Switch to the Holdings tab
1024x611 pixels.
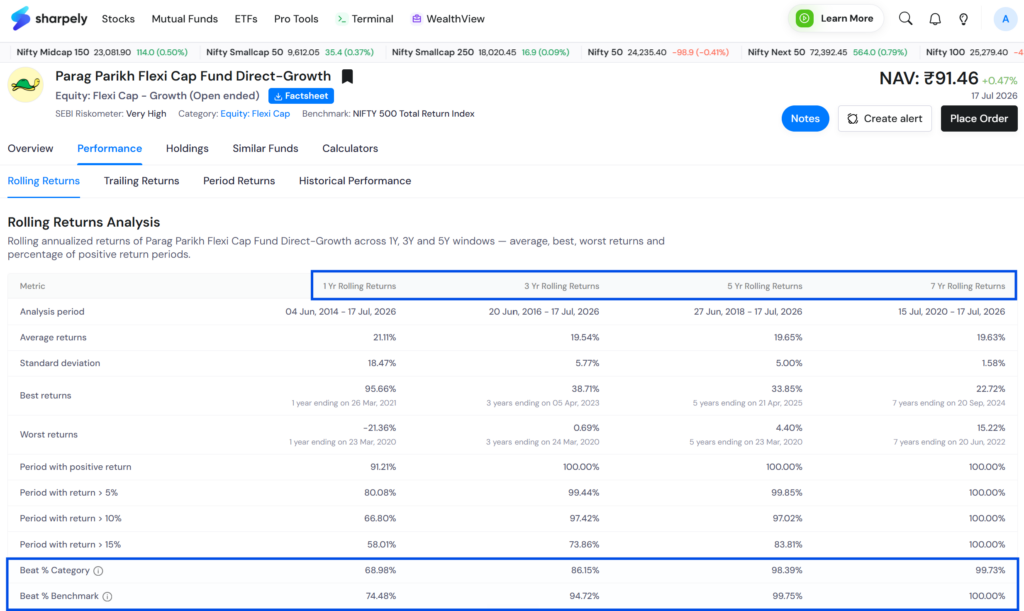pos(187,148)
